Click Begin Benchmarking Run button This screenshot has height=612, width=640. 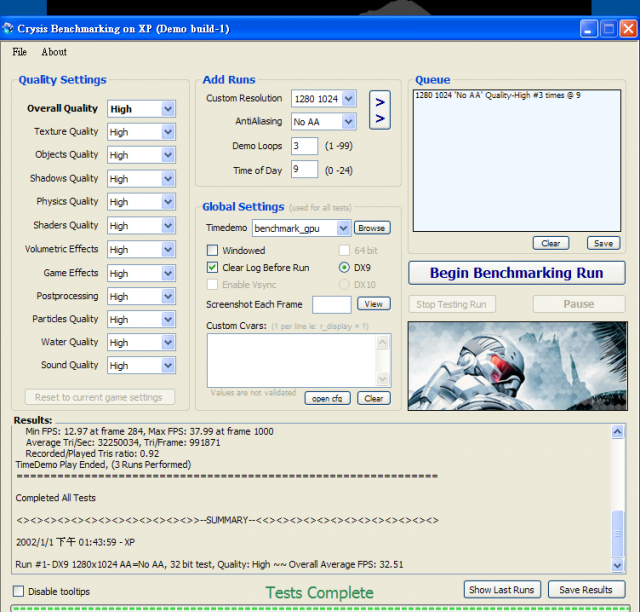point(516,273)
